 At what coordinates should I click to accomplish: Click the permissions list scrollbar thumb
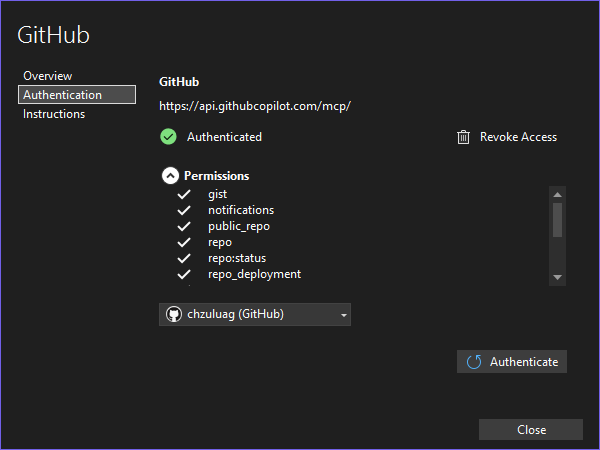pyautogui.click(x=558, y=220)
